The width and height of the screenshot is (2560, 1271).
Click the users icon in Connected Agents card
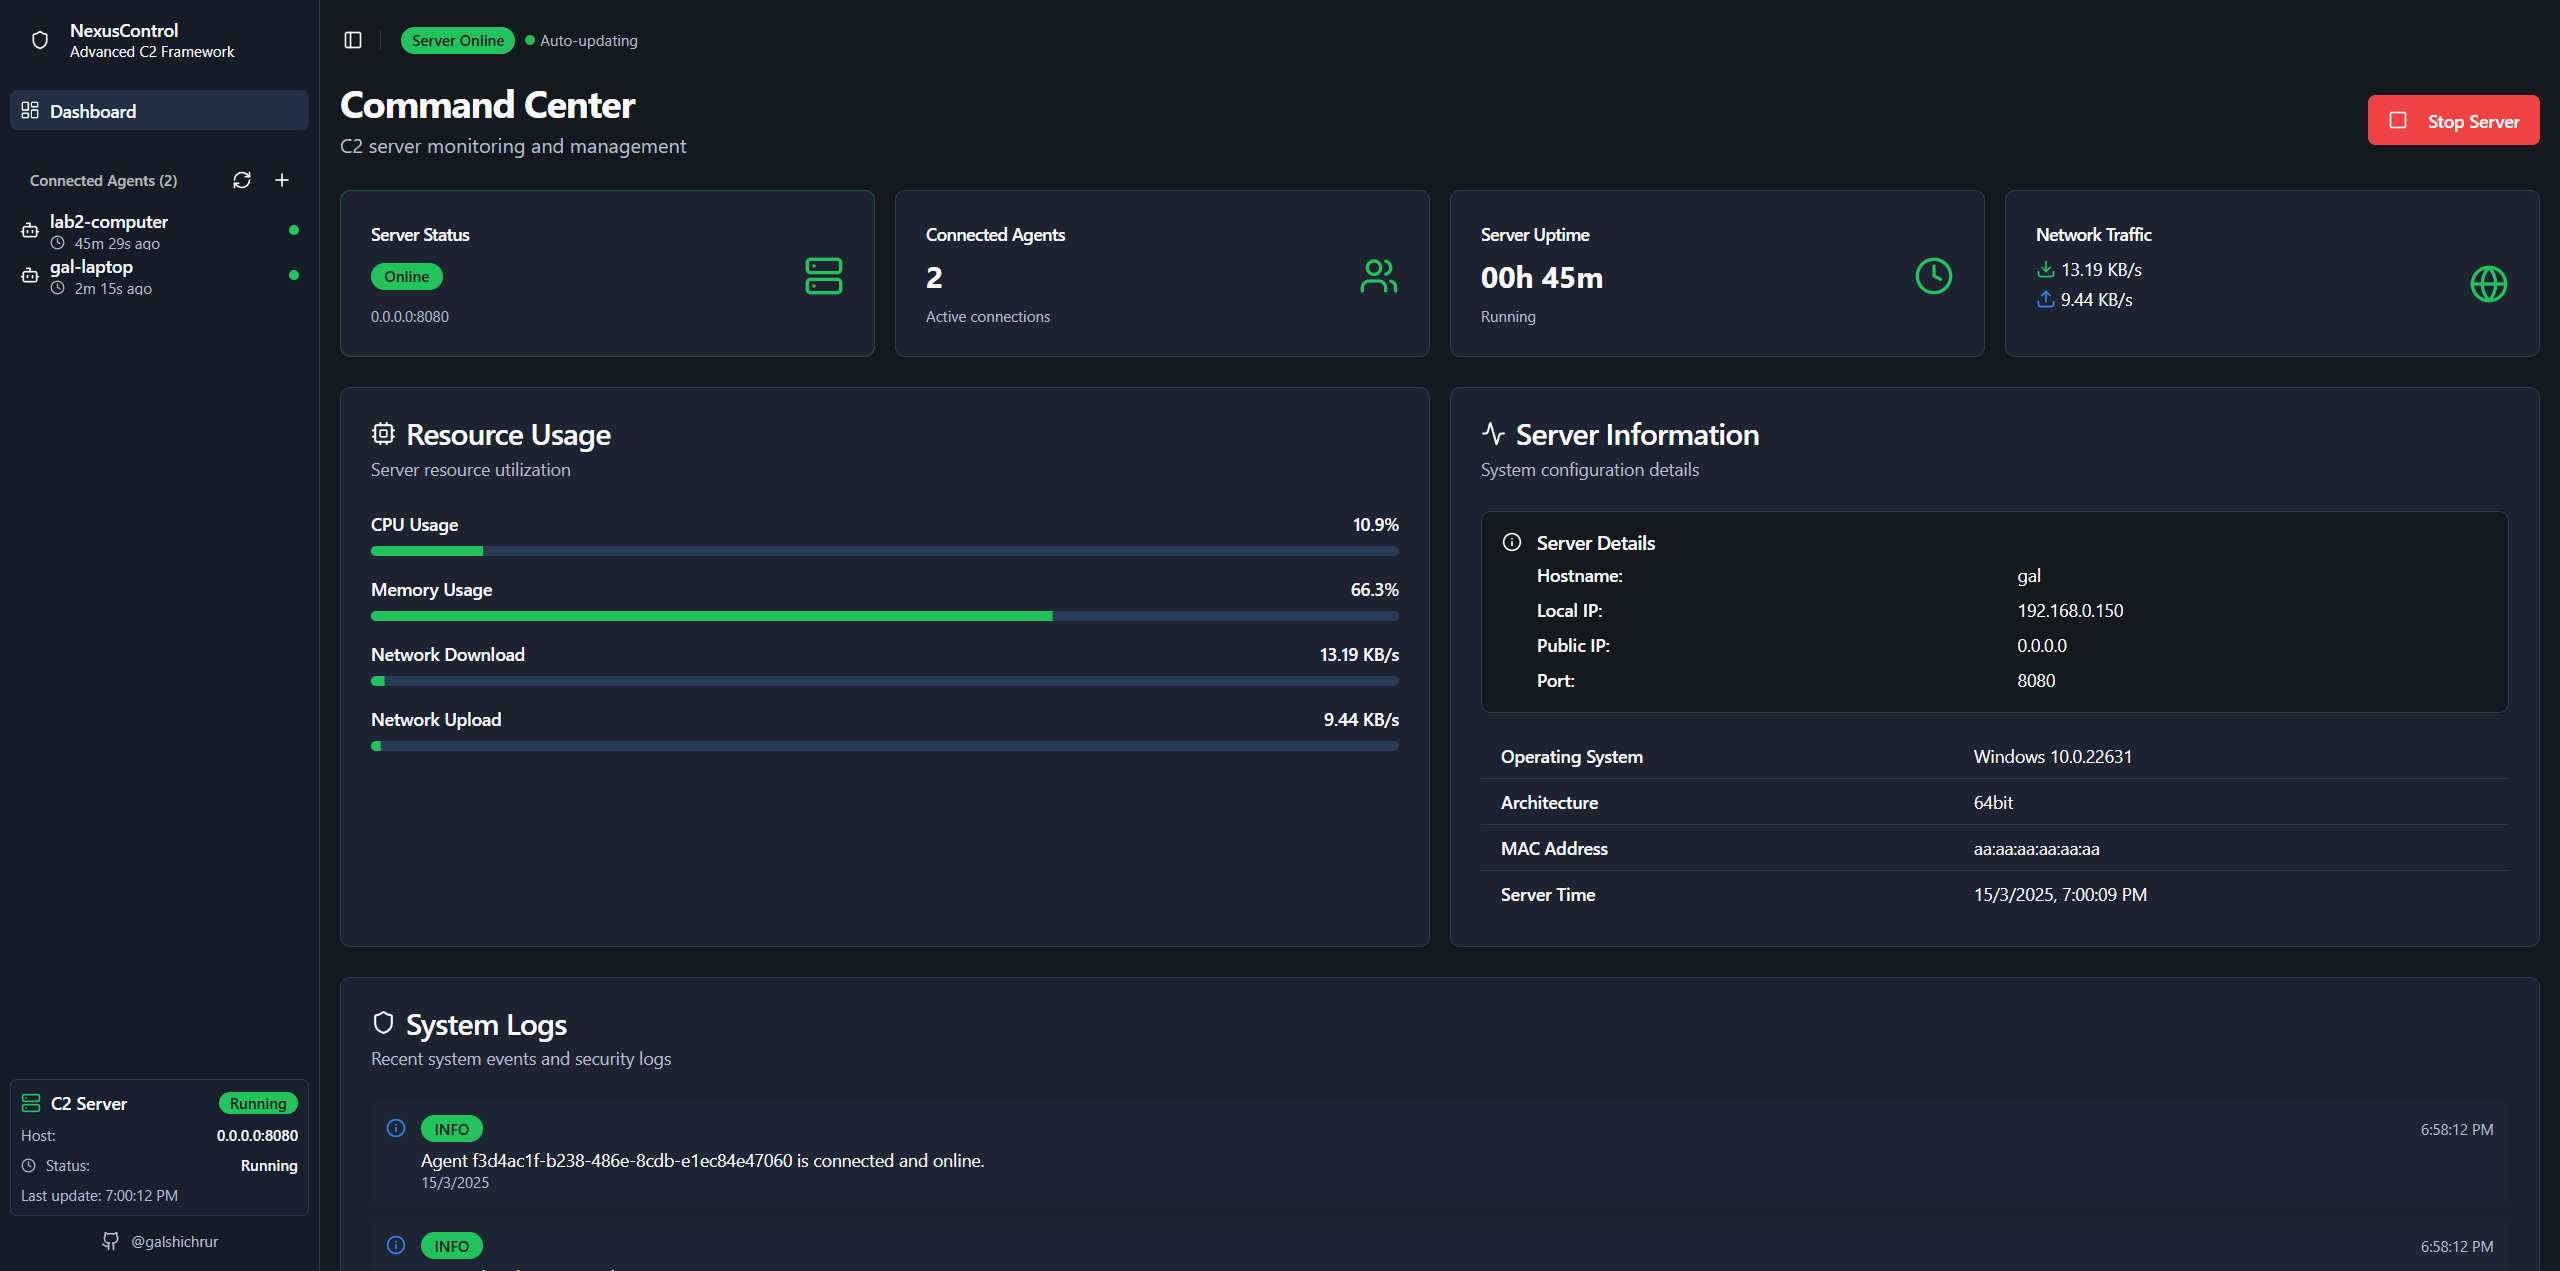point(1378,276)
